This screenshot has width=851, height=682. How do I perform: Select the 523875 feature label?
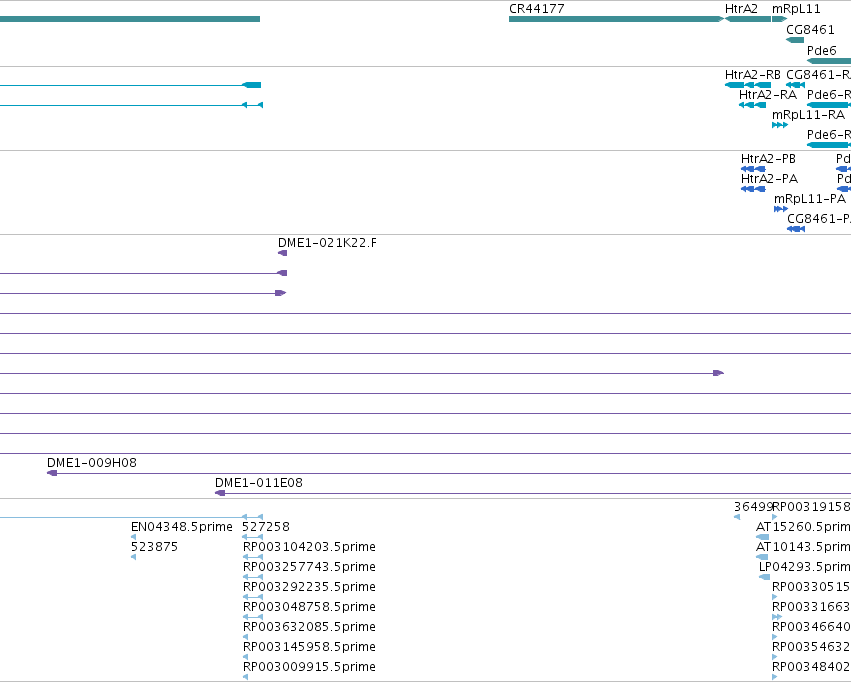tap(154, 547)
